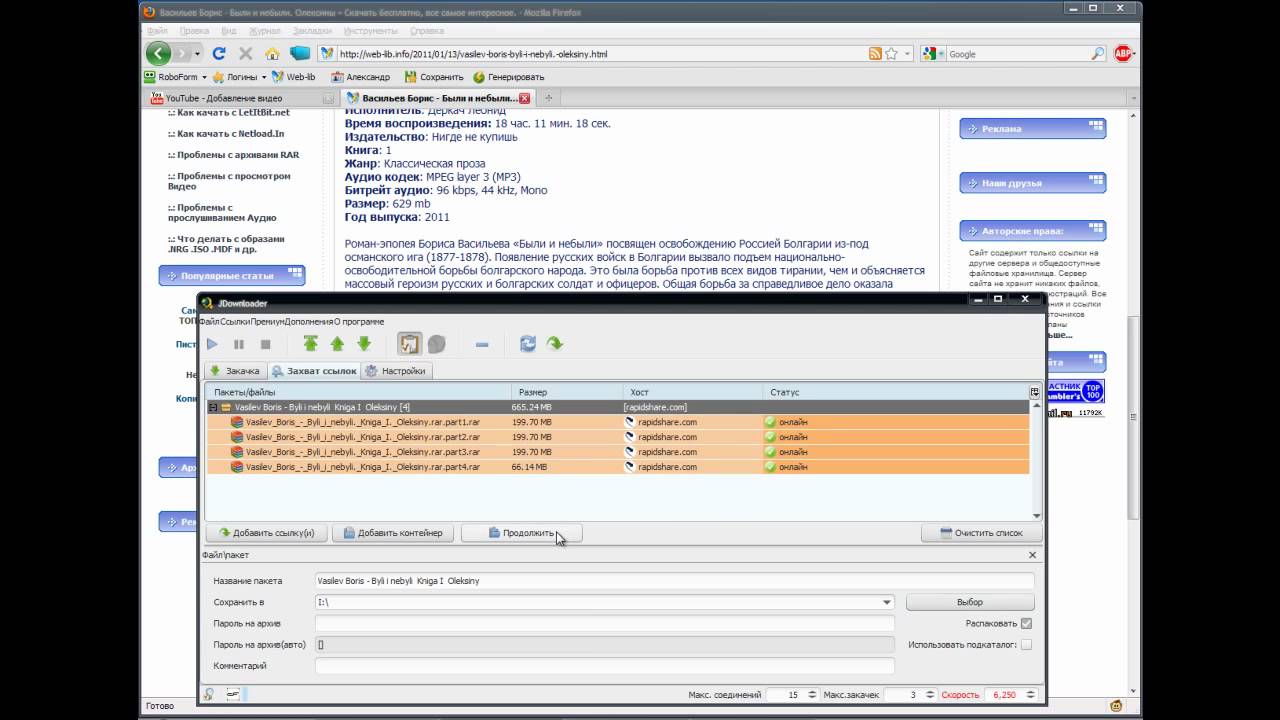Select the Oleksiny.rar.part1.rar file row
The image size is (1280, 720).
[x=617, y=422]
